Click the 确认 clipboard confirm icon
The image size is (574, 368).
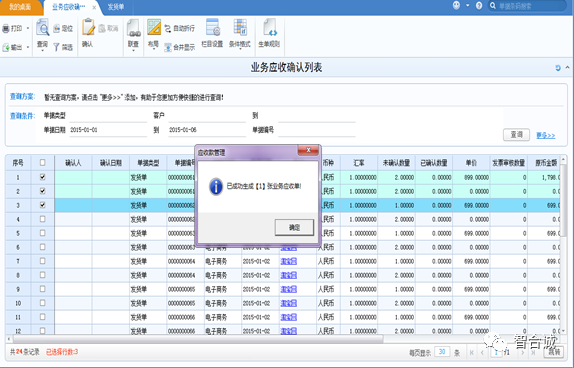(87, 27)
